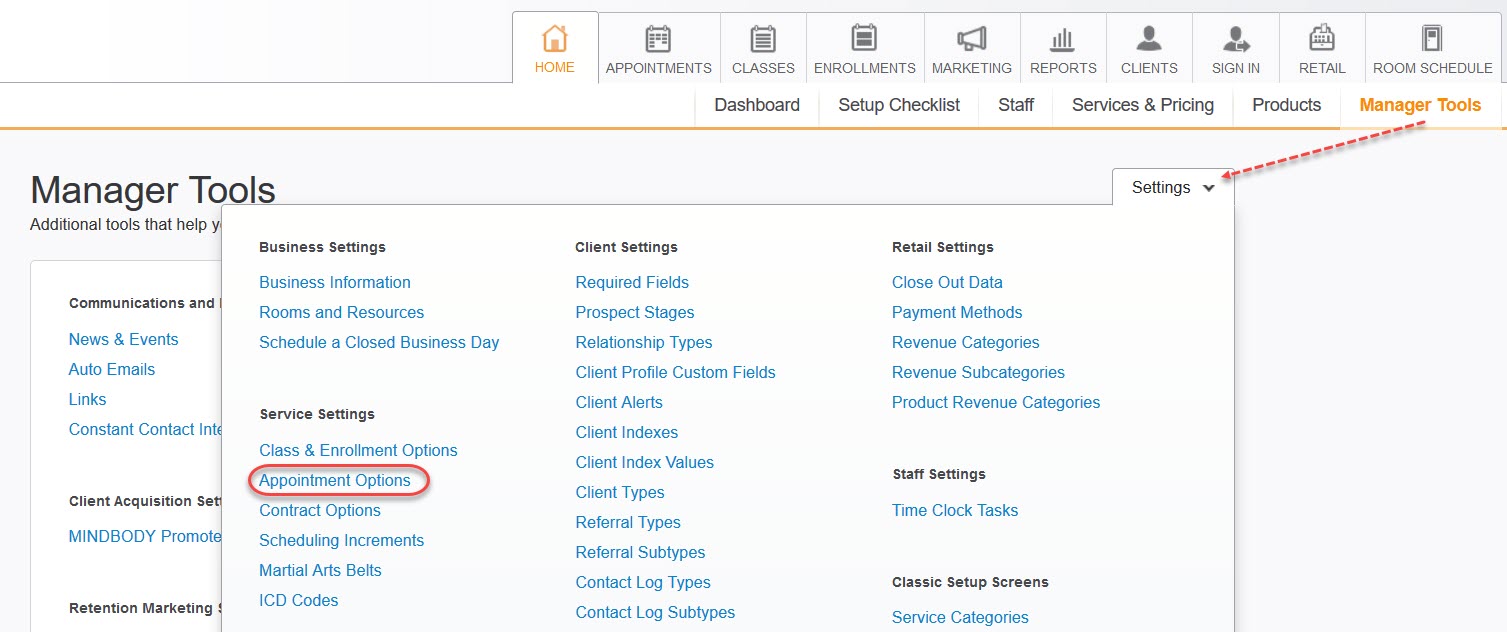The height and width of the screenshot is (632, 1507).
Task: Select the Manager Tools tab
Action: pos(1419,105)
